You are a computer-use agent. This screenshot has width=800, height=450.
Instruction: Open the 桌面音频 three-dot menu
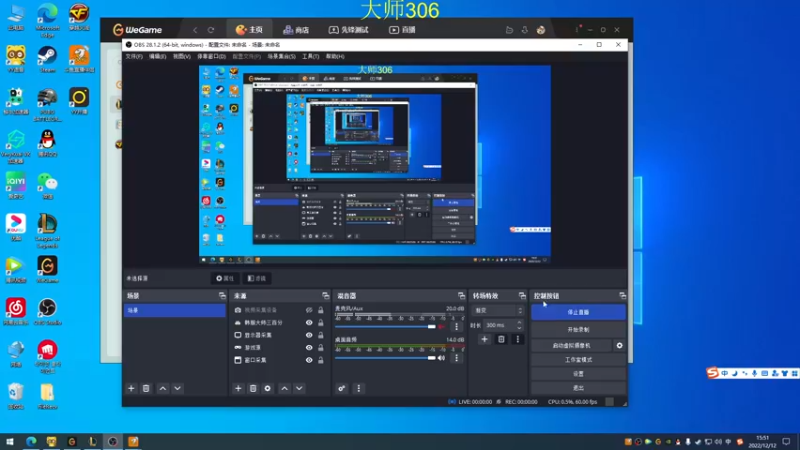[457, 358]
